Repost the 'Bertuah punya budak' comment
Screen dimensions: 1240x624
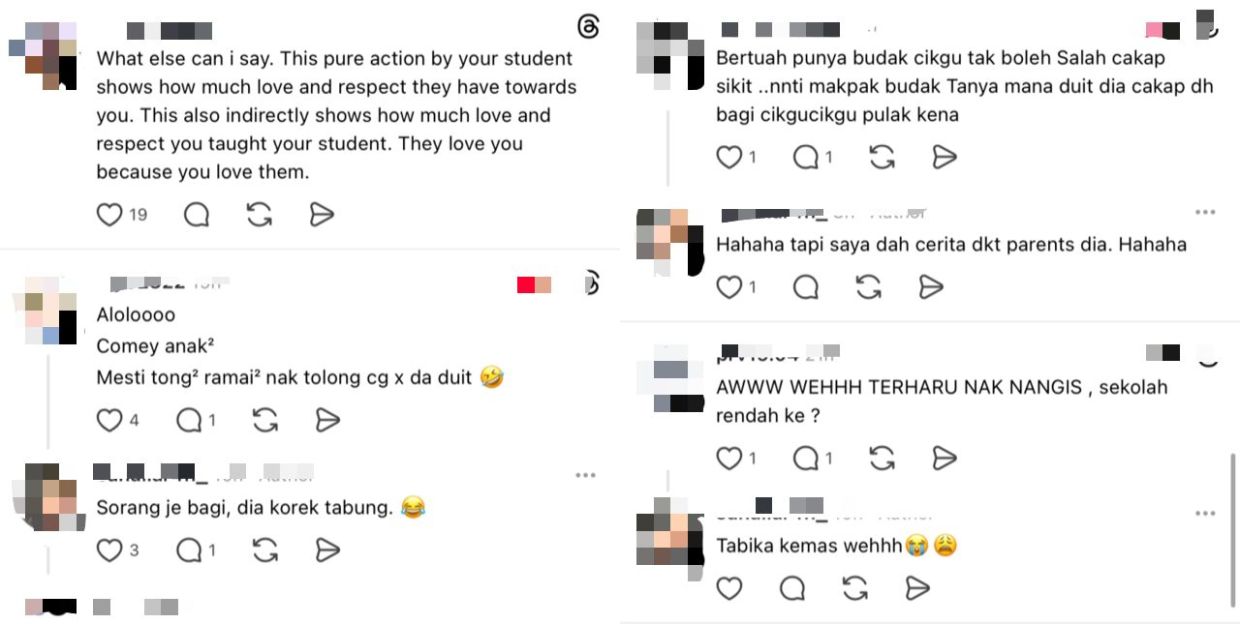881,157
